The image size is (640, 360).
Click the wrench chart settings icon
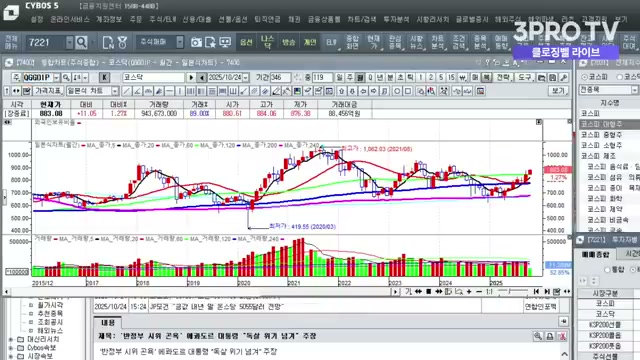tap(564, 78)
